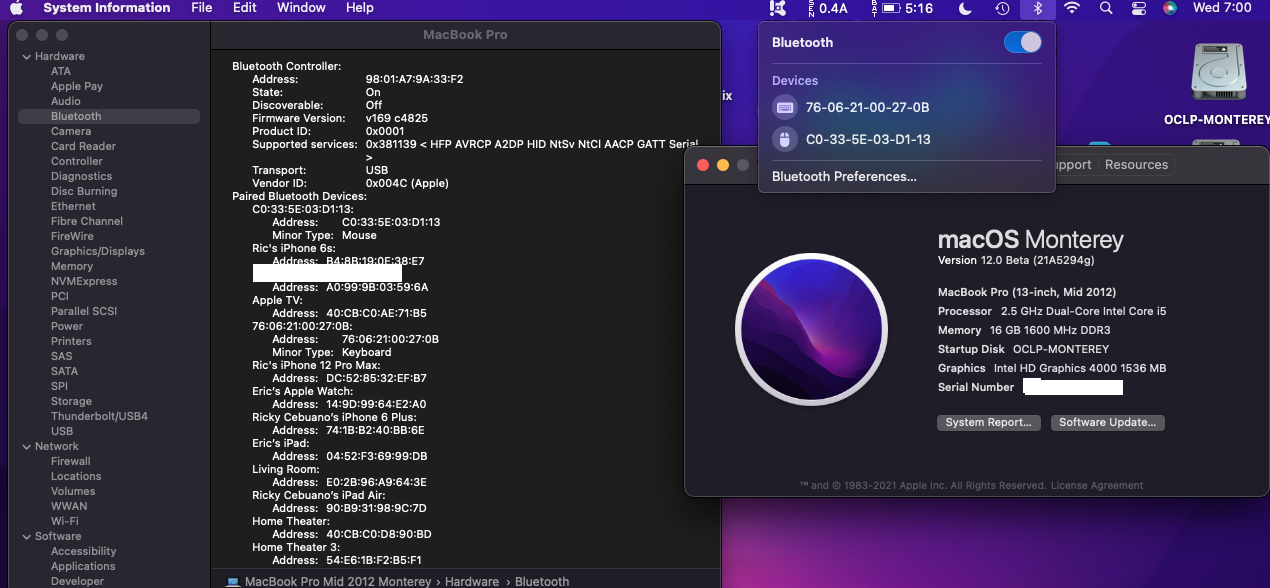
Task: Select Accessibility in the sidebar
Action: click(x=84, y=551)
